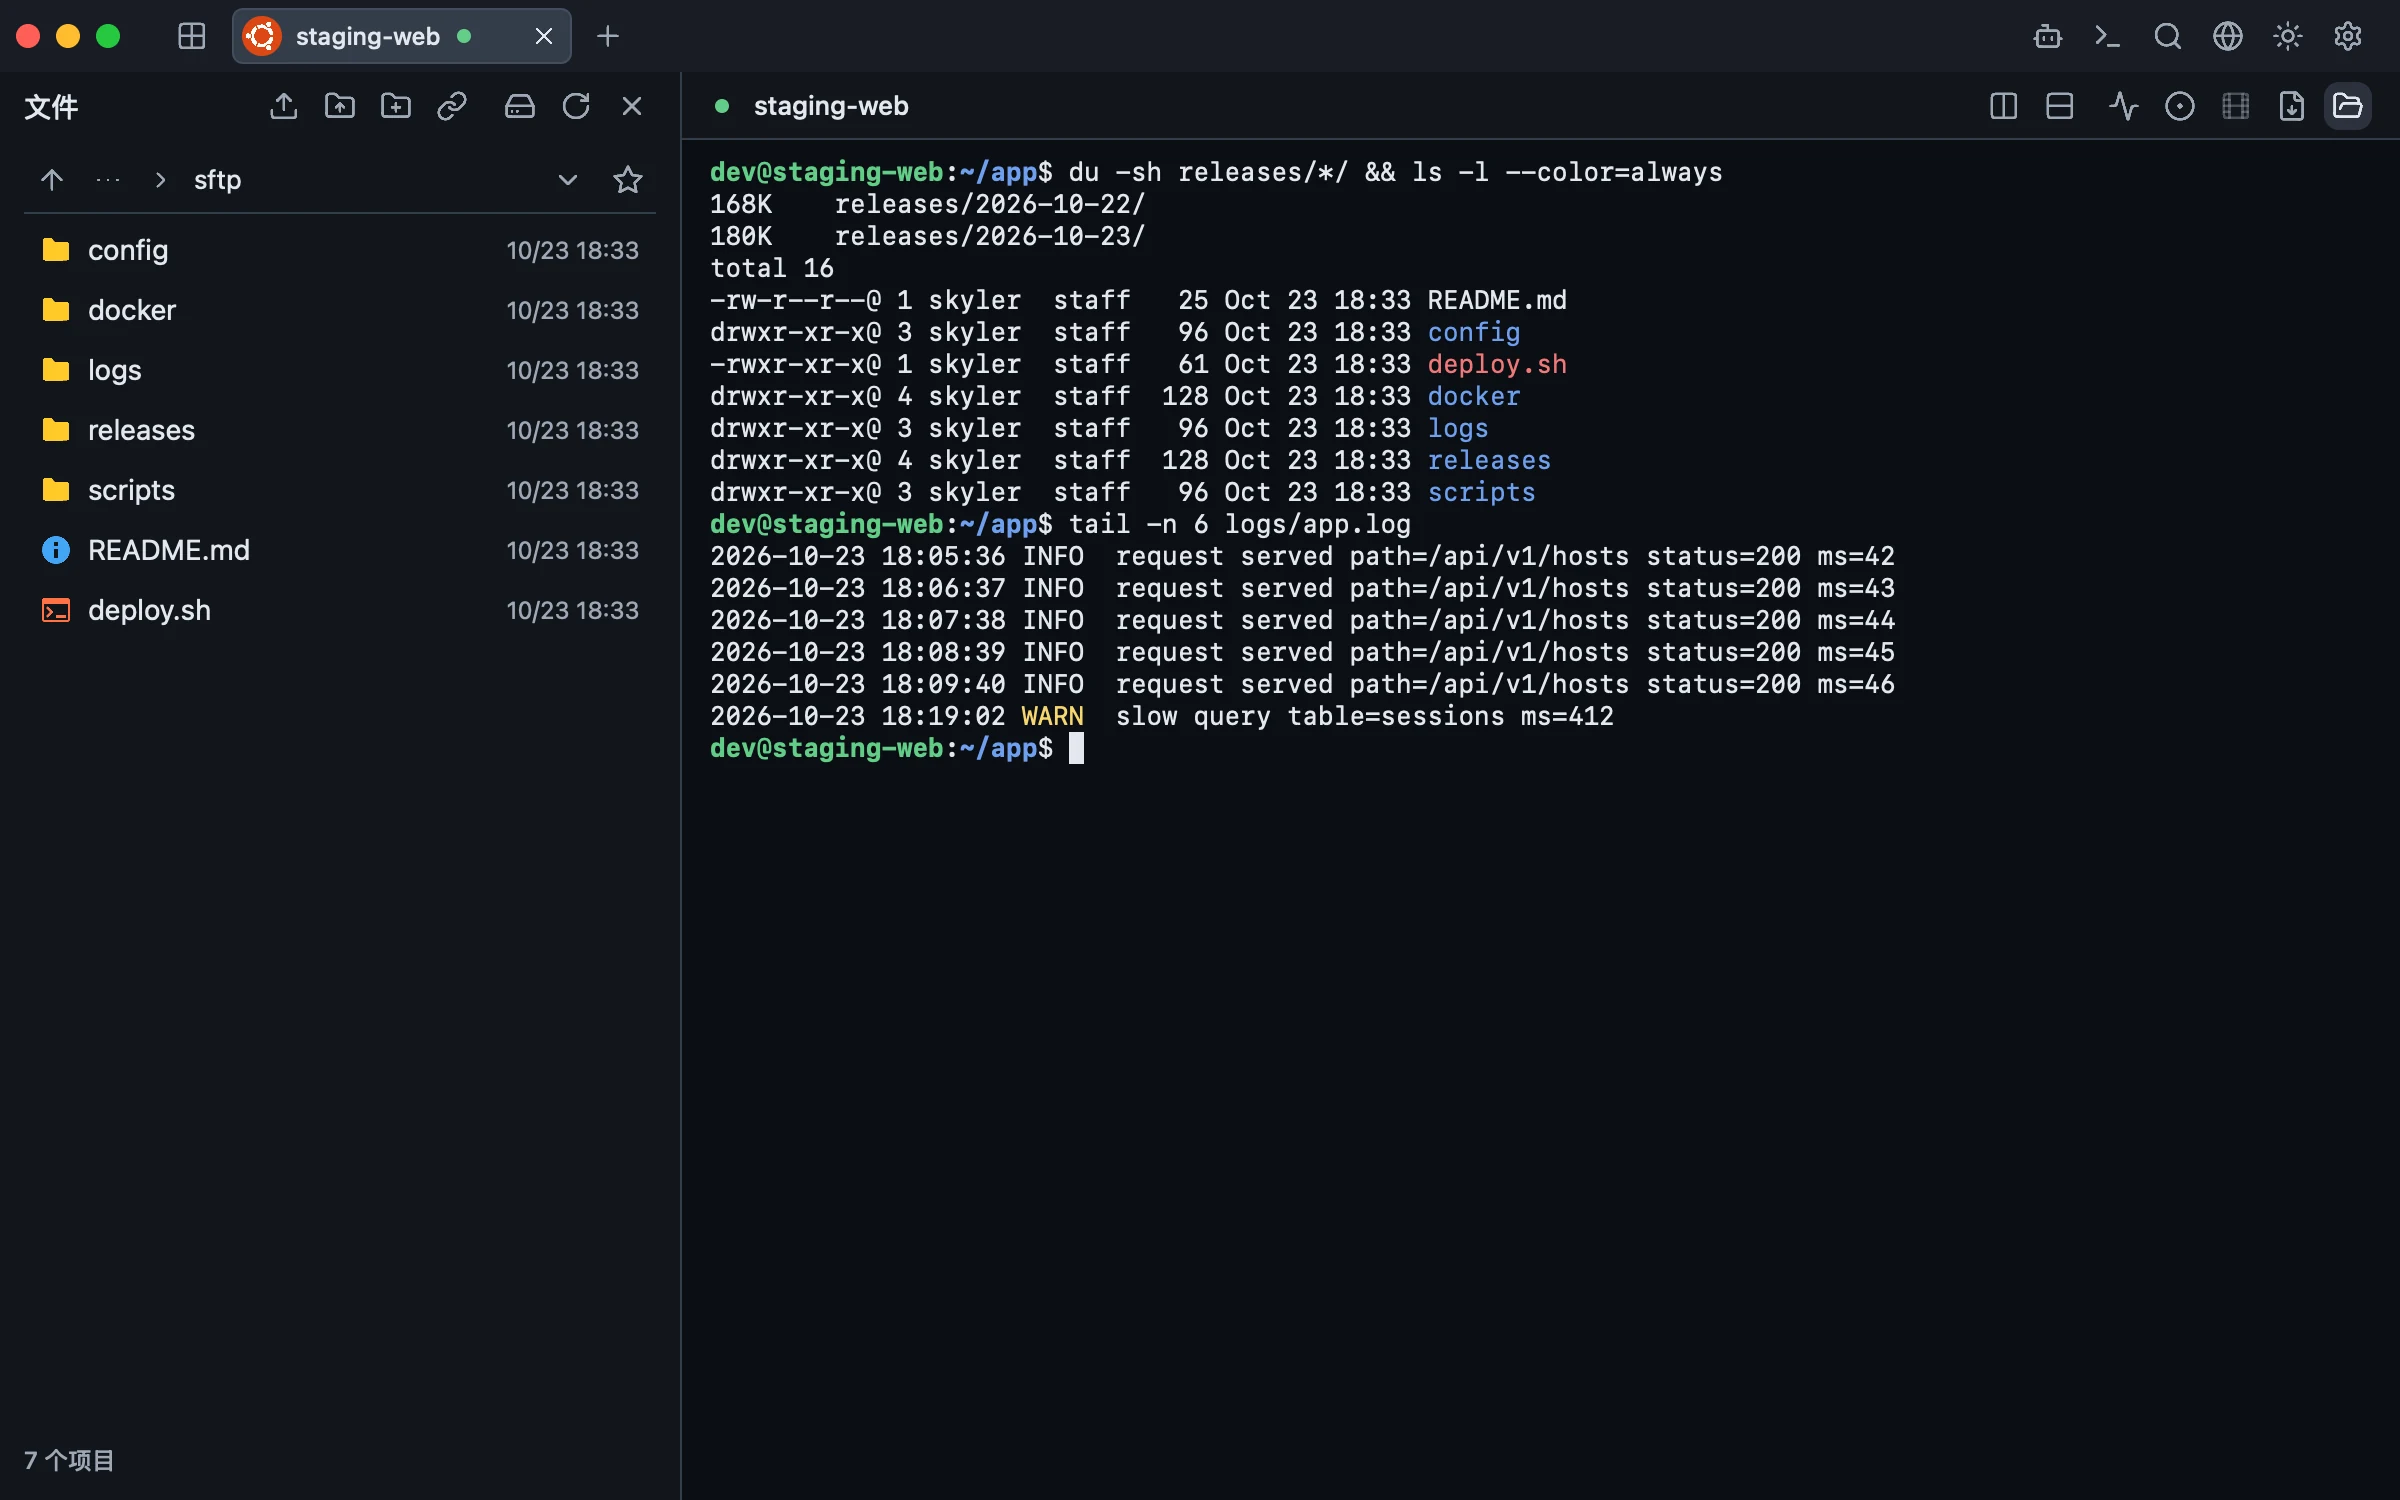Toggle light/dark theme sun icon
This screenshot has width=2400, height=1500.
pyautogui.click(x=2287, y=36)
